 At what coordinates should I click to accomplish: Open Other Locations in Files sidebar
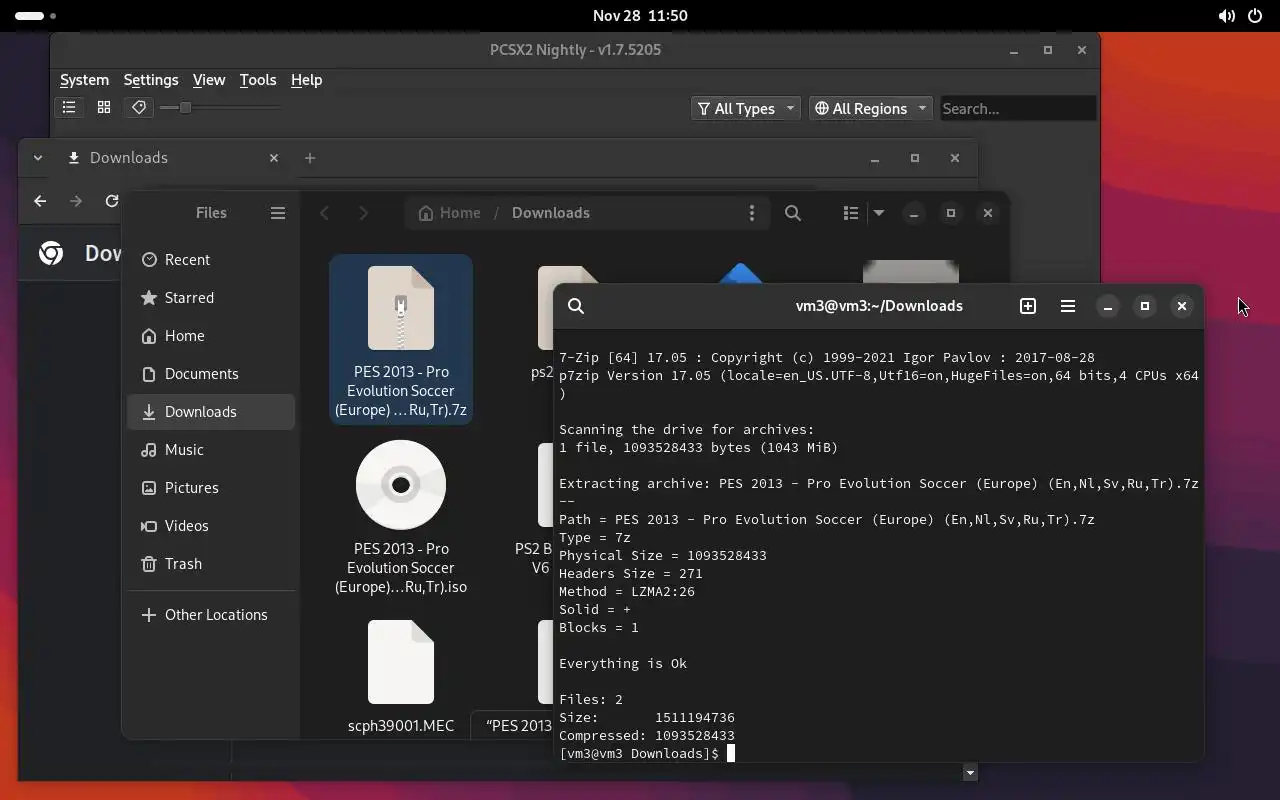(211, 615)
